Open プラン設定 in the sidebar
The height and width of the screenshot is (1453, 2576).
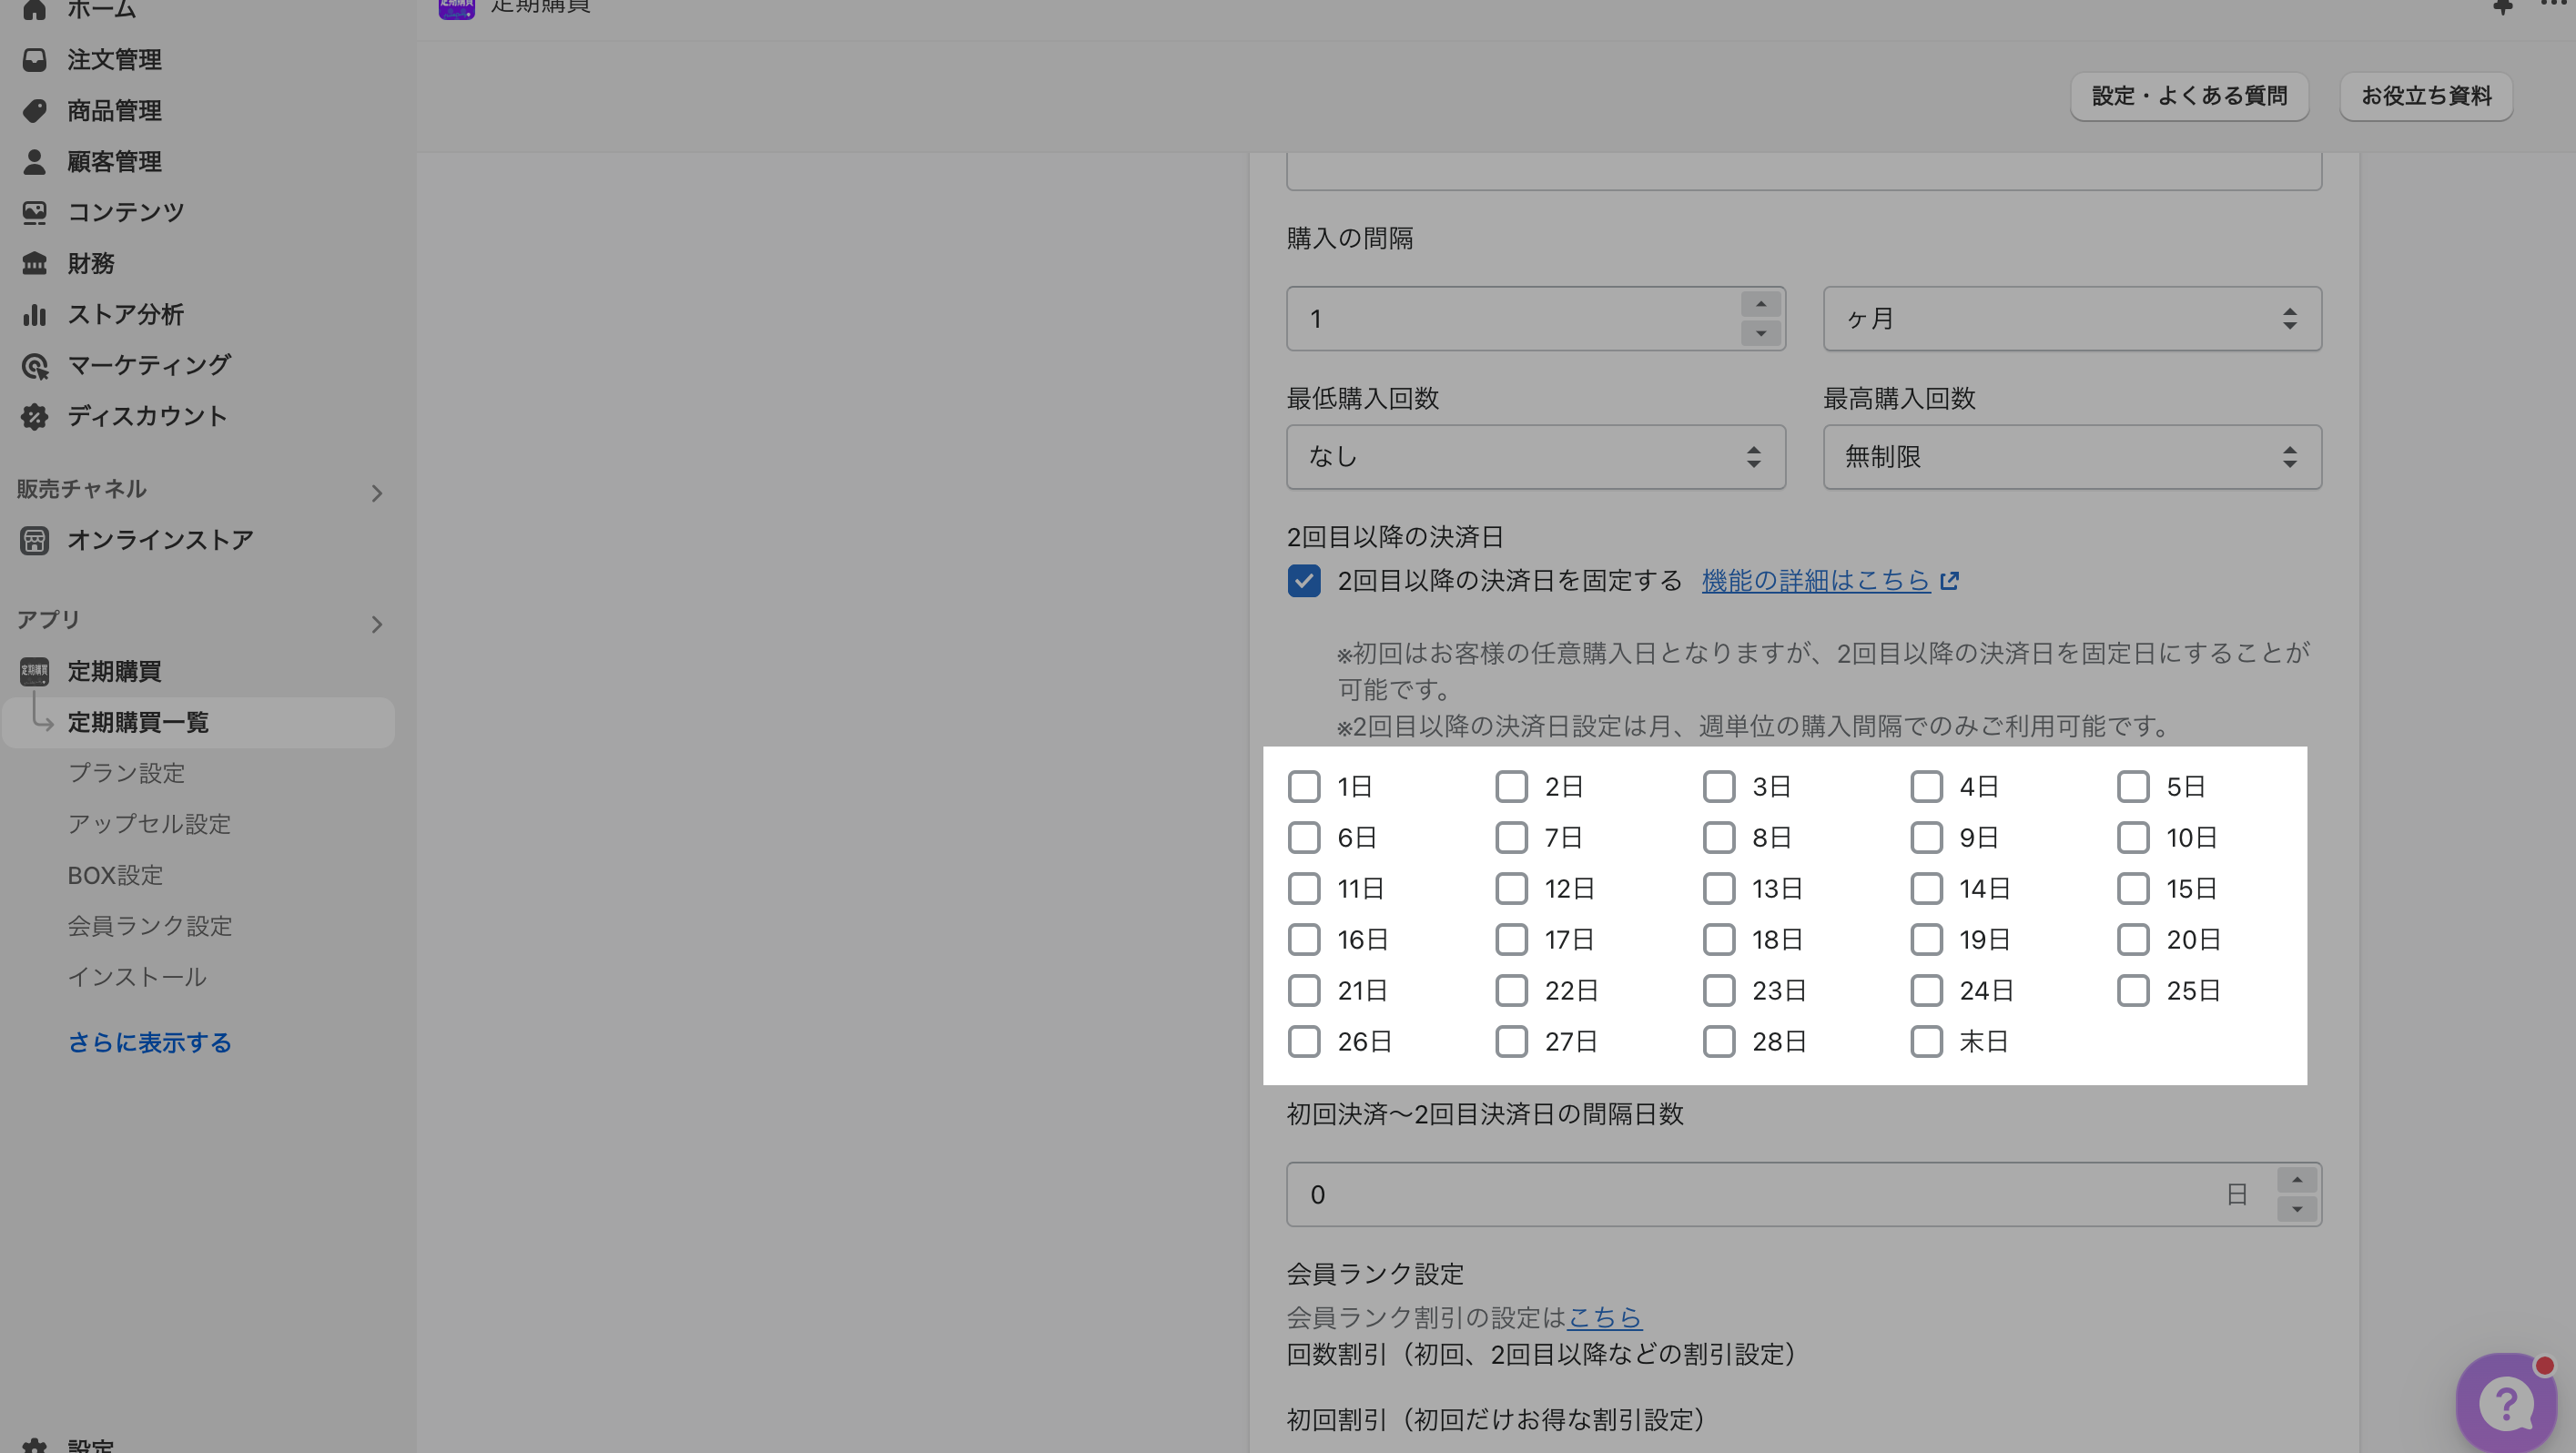pyautogui.click(x=126, y=773)
